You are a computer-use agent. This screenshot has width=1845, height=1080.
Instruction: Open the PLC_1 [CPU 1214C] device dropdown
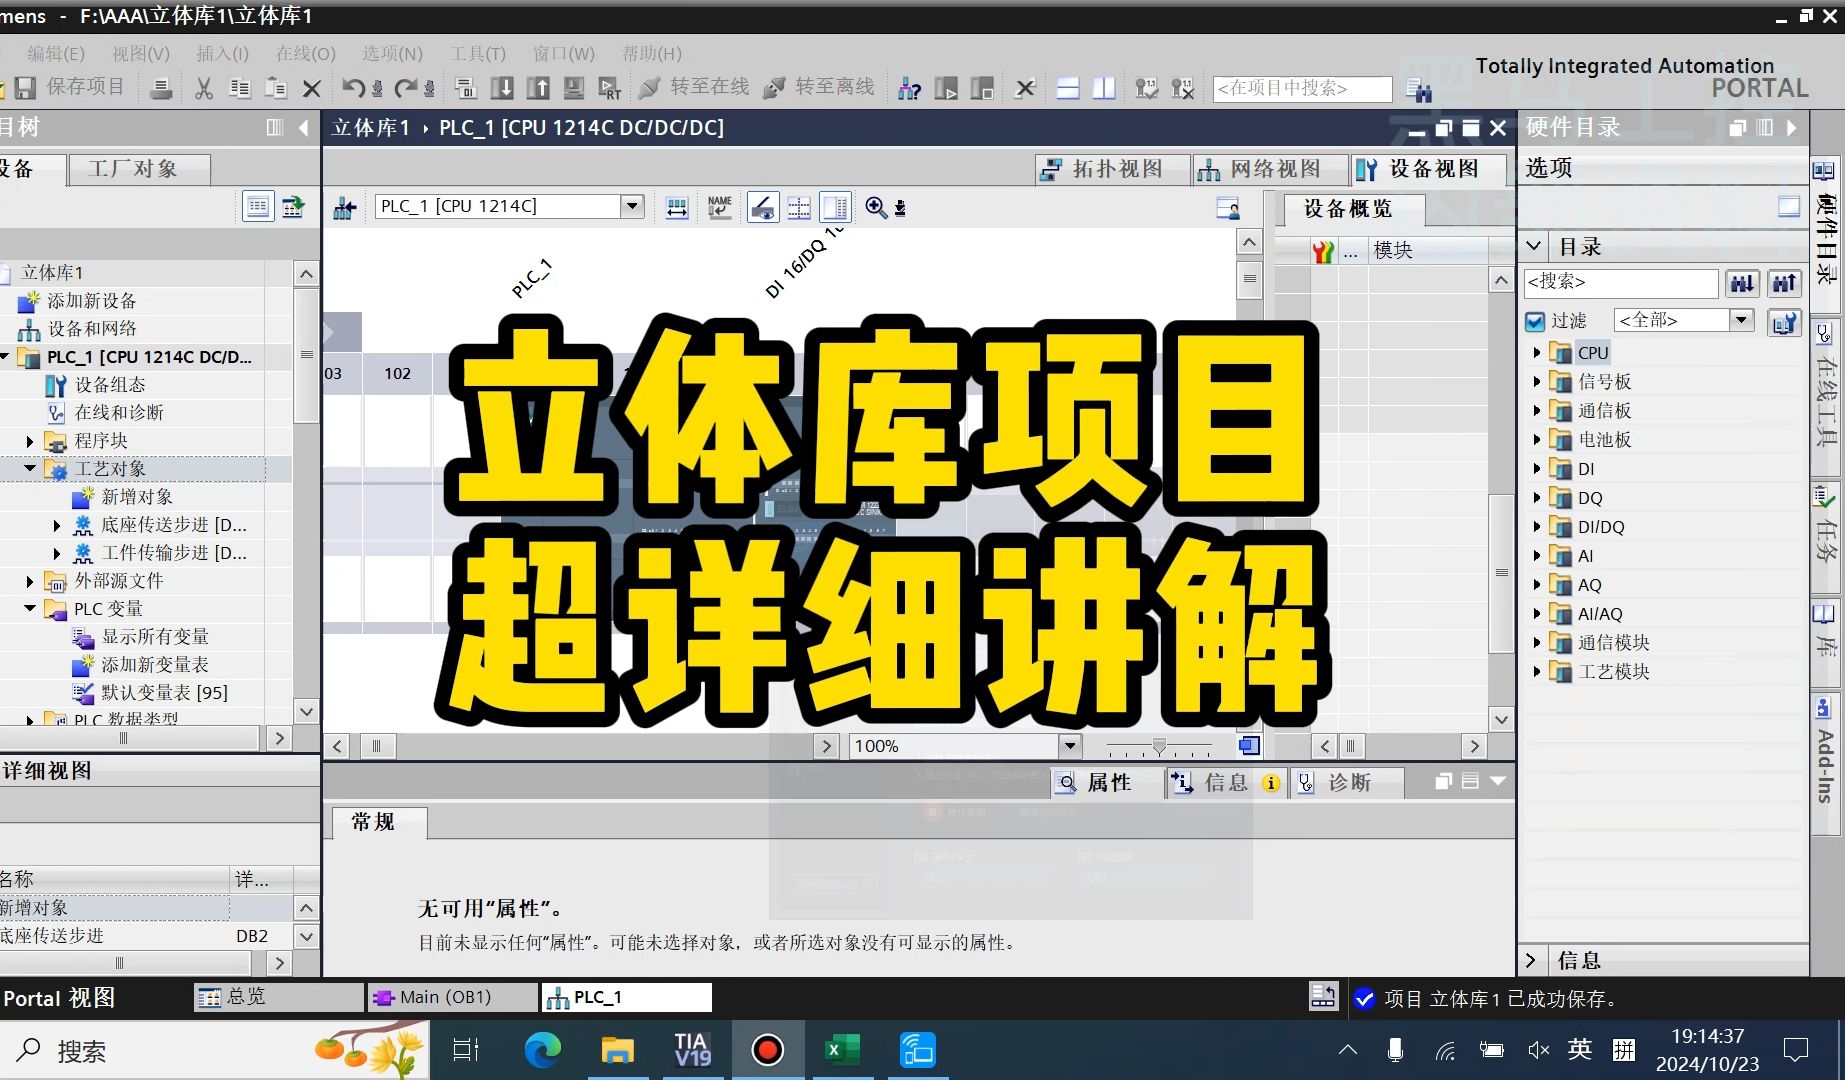tap(632, 206)
